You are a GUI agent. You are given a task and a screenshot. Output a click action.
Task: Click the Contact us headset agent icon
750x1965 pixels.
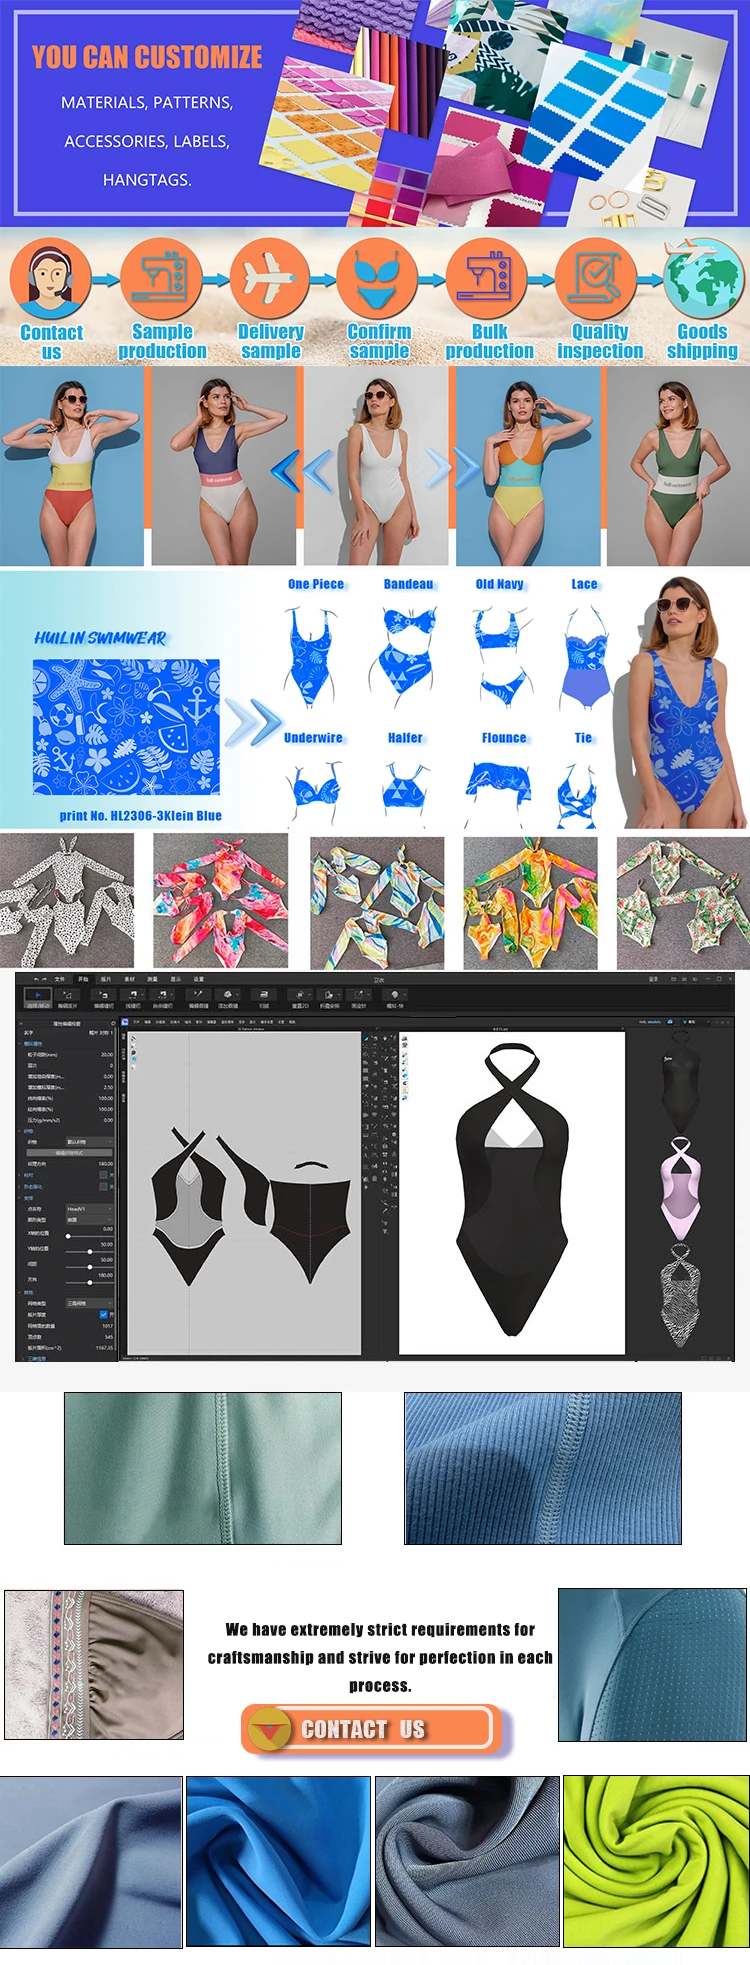tap(50, 278)
